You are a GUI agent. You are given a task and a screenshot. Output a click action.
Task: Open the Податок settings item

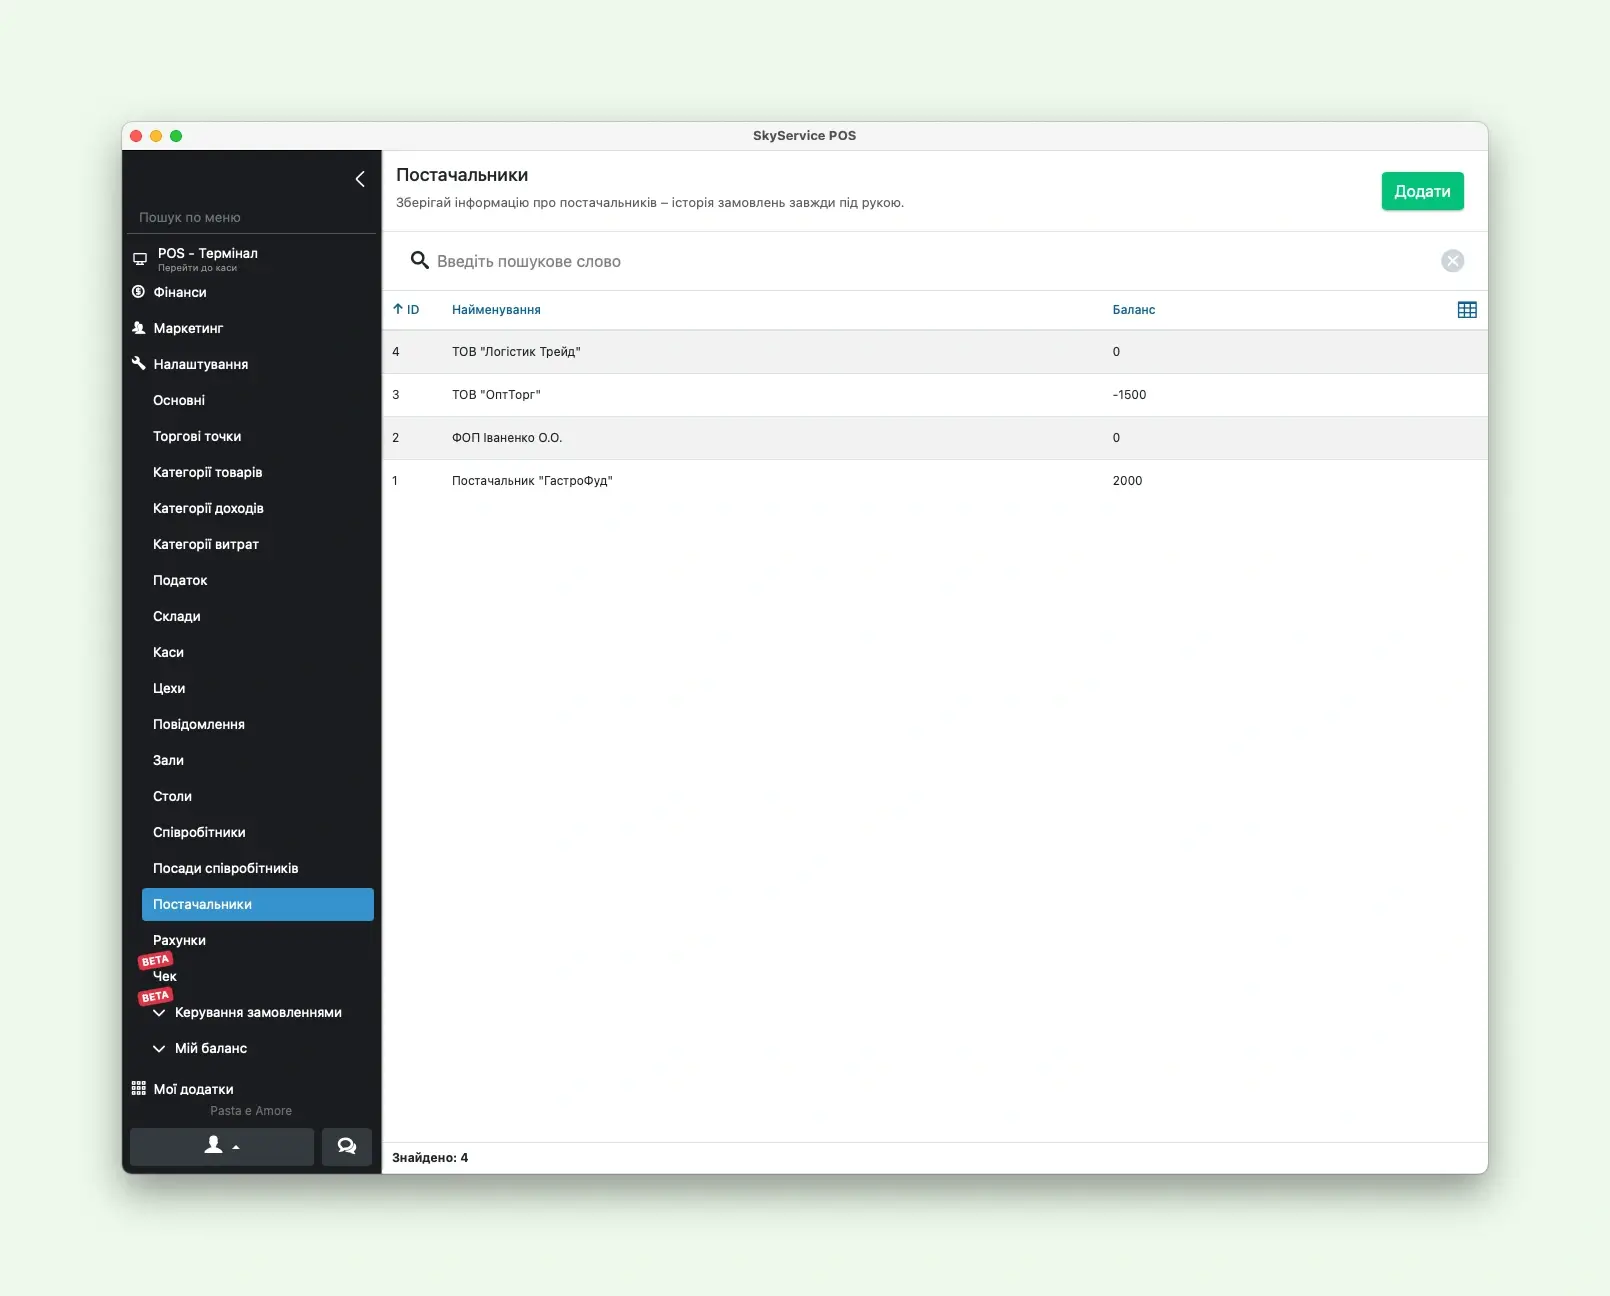coord(180,580)
